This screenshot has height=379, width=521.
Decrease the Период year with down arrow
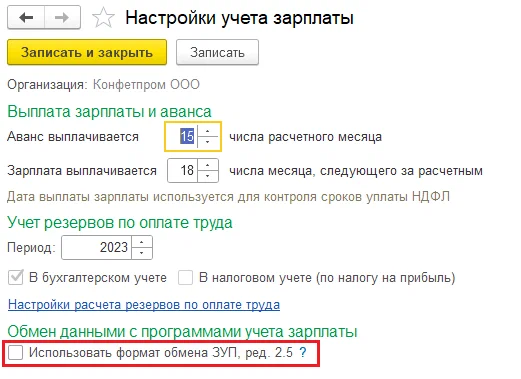tap(142, 253)
